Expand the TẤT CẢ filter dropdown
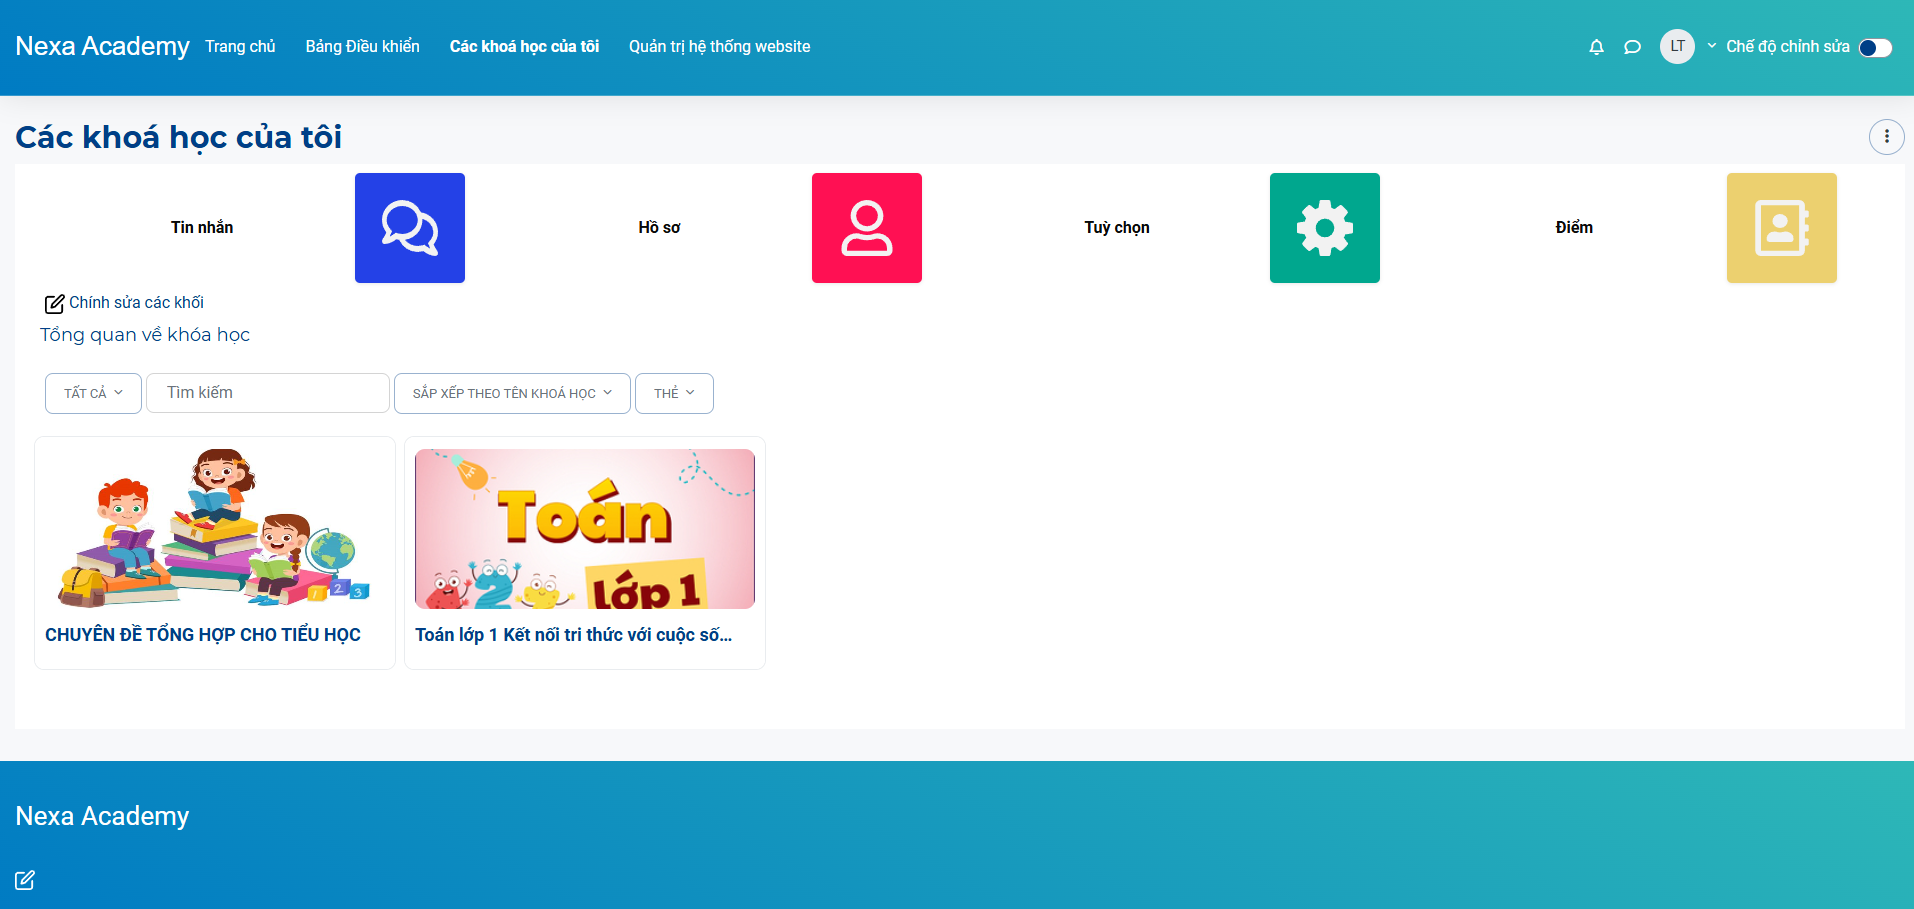The image size is (1914, 909). (x=93, y=393)
